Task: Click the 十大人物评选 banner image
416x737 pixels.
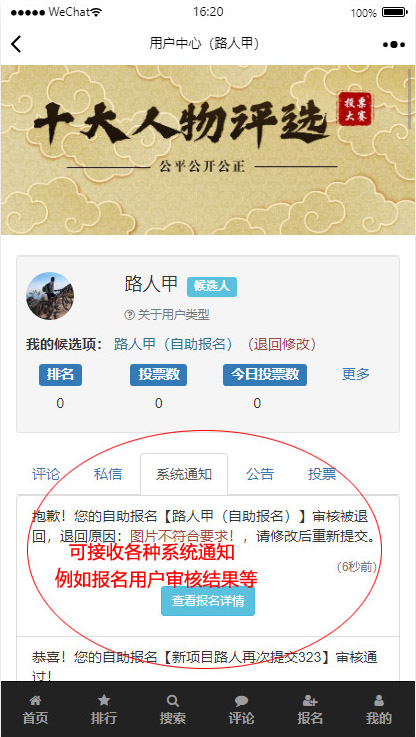Action: pos(208,149)
